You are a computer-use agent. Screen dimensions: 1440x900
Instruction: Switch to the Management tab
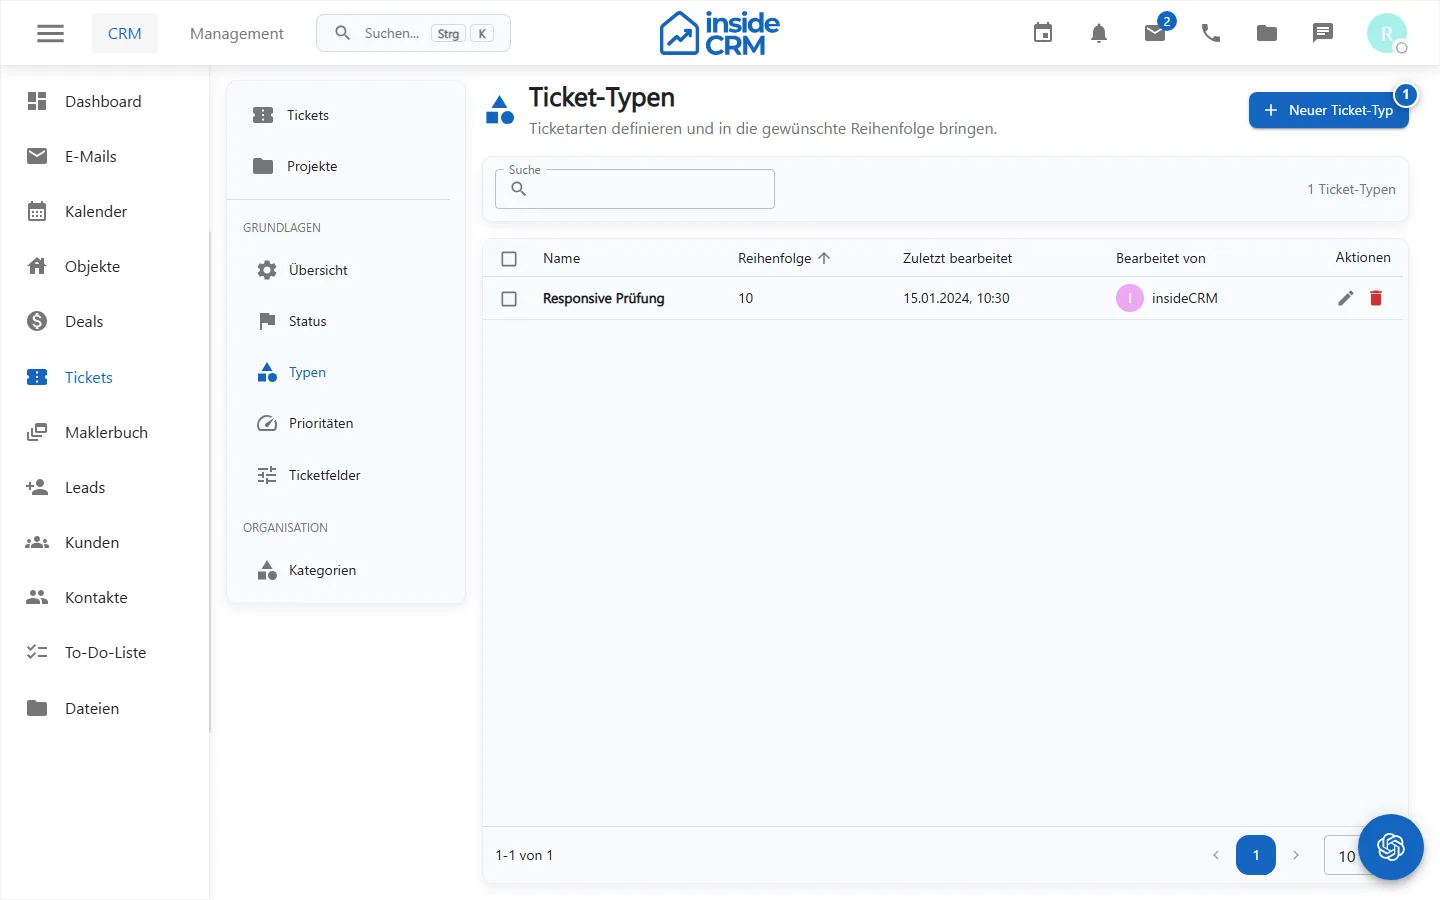click(x=237, y=33)
